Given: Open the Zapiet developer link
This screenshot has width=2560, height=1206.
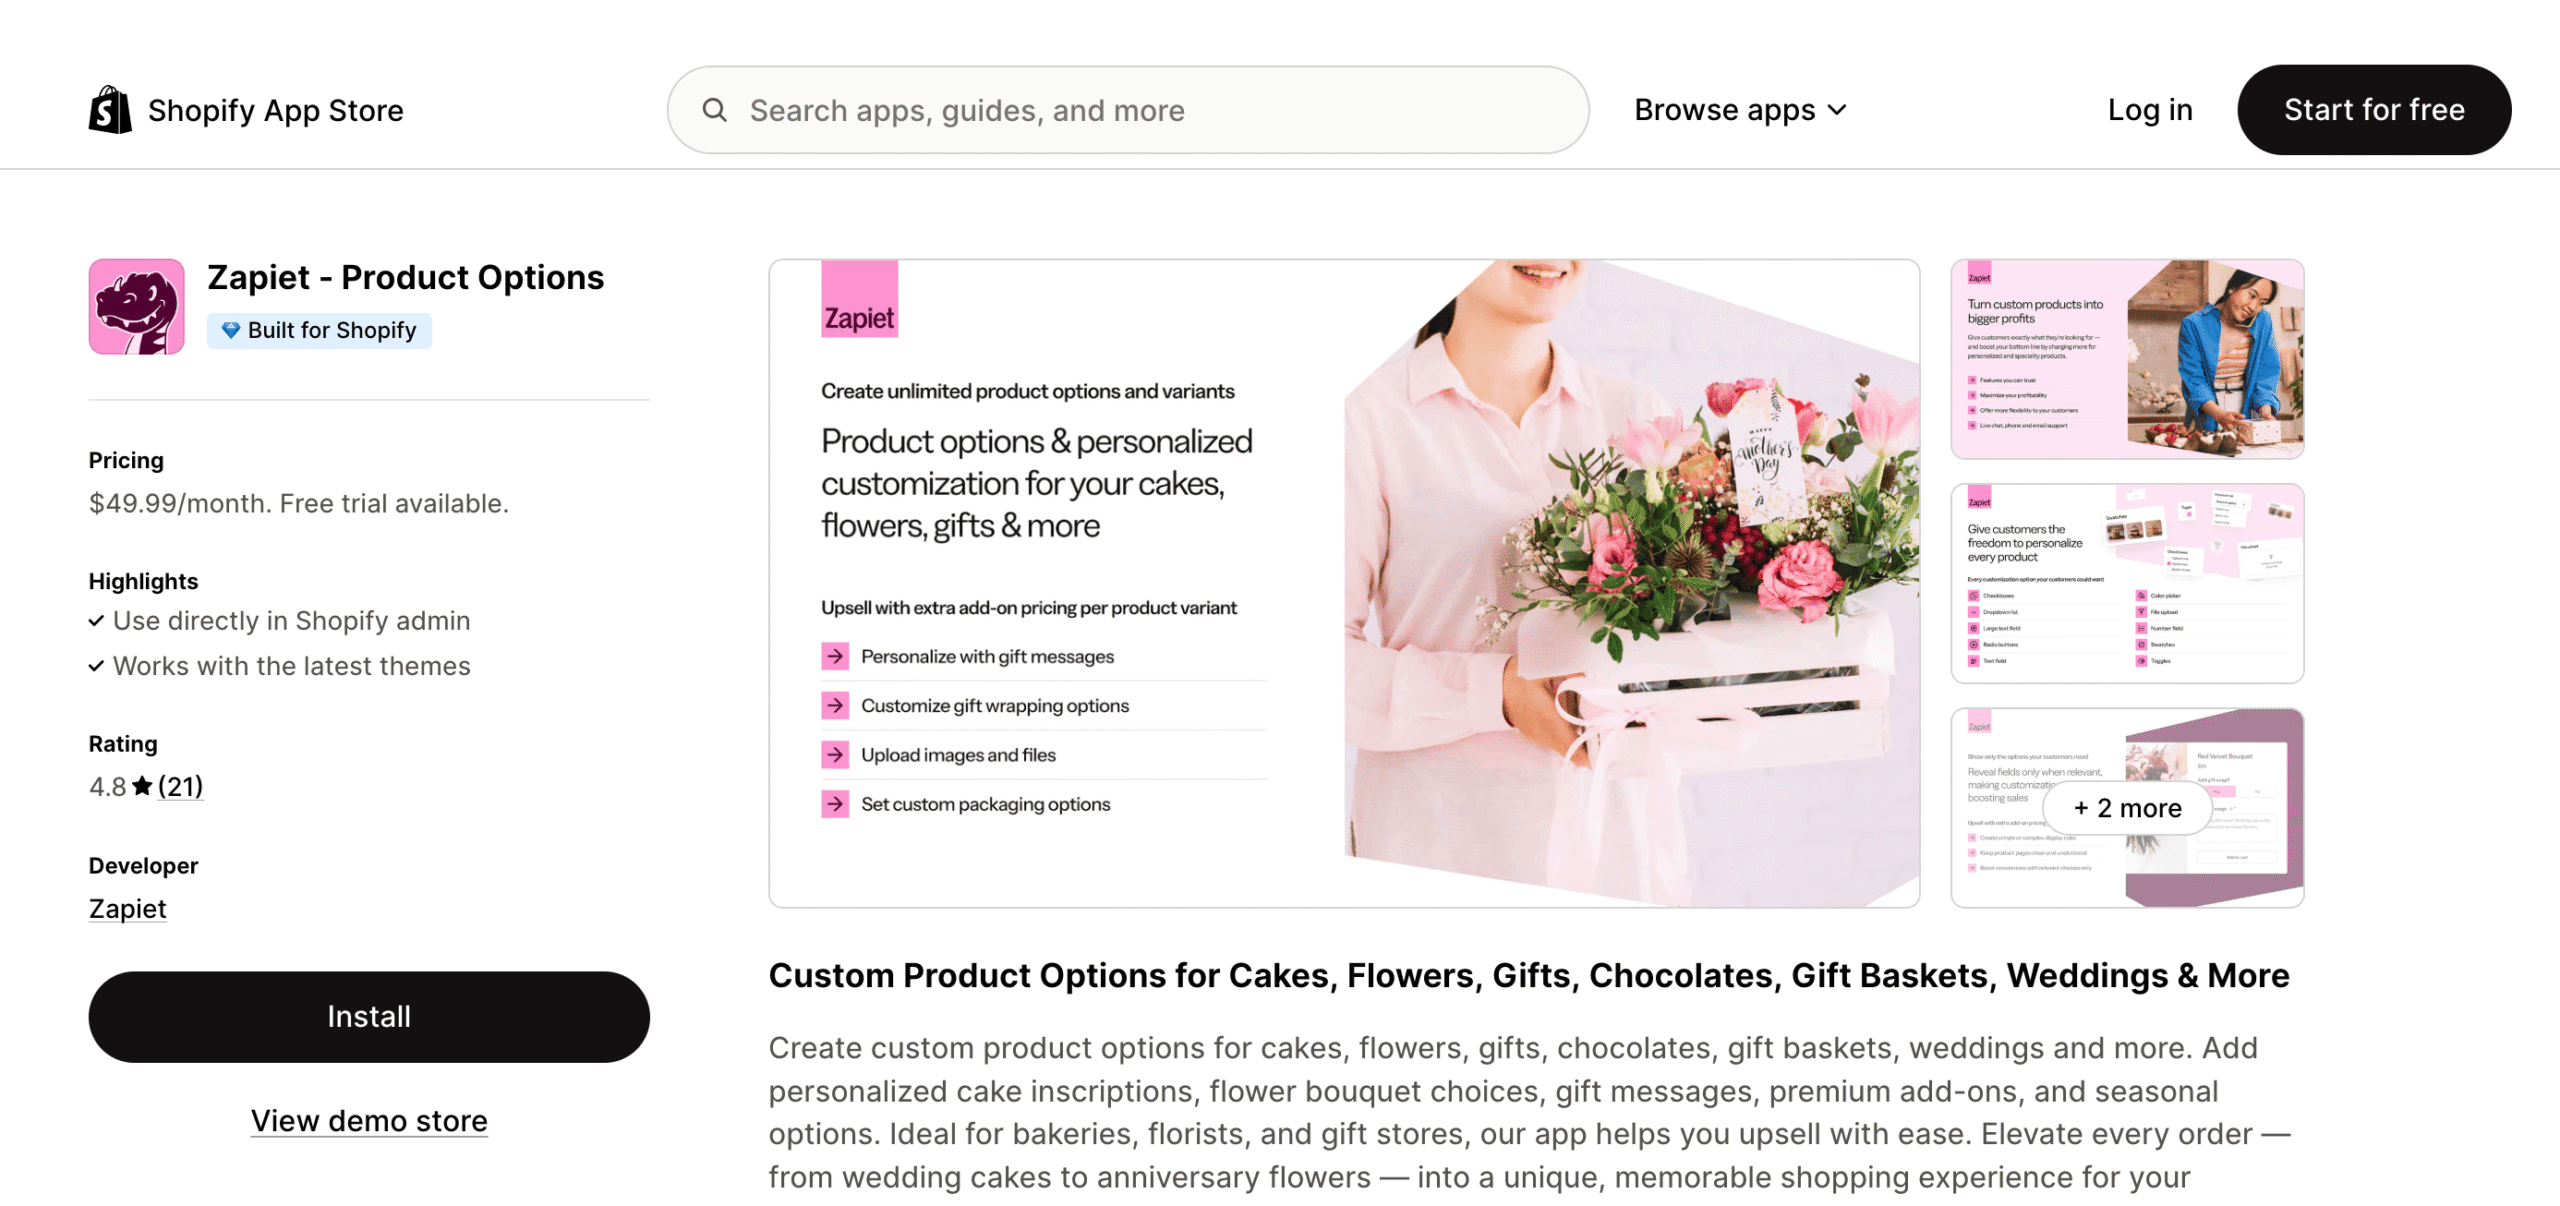Looking at the screenshot, I should (127, 909).
